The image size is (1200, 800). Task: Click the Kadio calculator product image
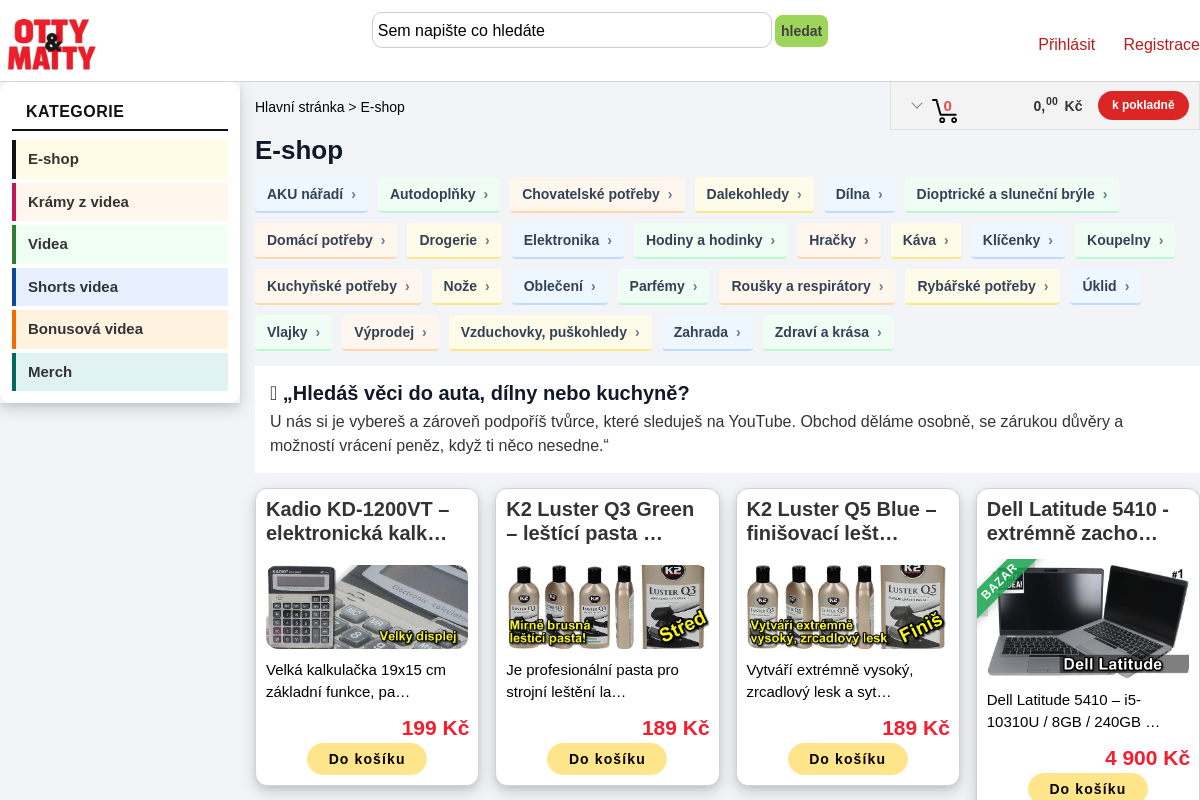pyautogui.click(x=367, y=607)
